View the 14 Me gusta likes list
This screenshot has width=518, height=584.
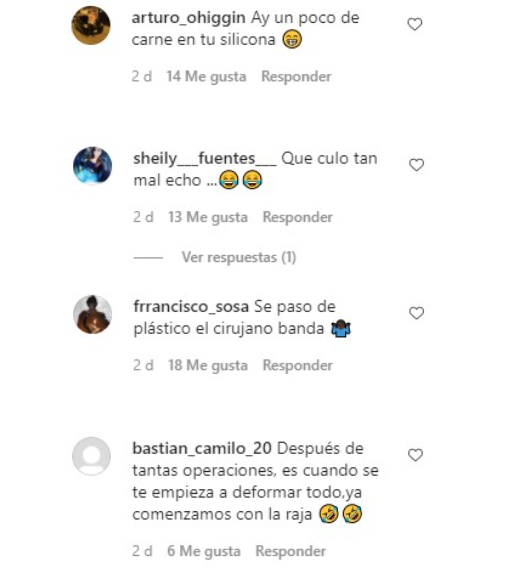pyautogui.click(x=206, y=76)
